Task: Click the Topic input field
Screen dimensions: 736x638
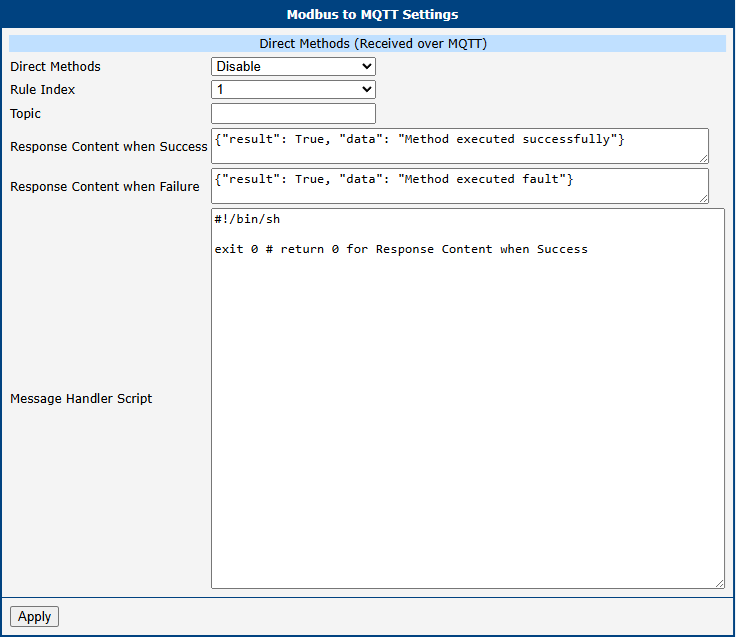Action: tap(293, 114)
